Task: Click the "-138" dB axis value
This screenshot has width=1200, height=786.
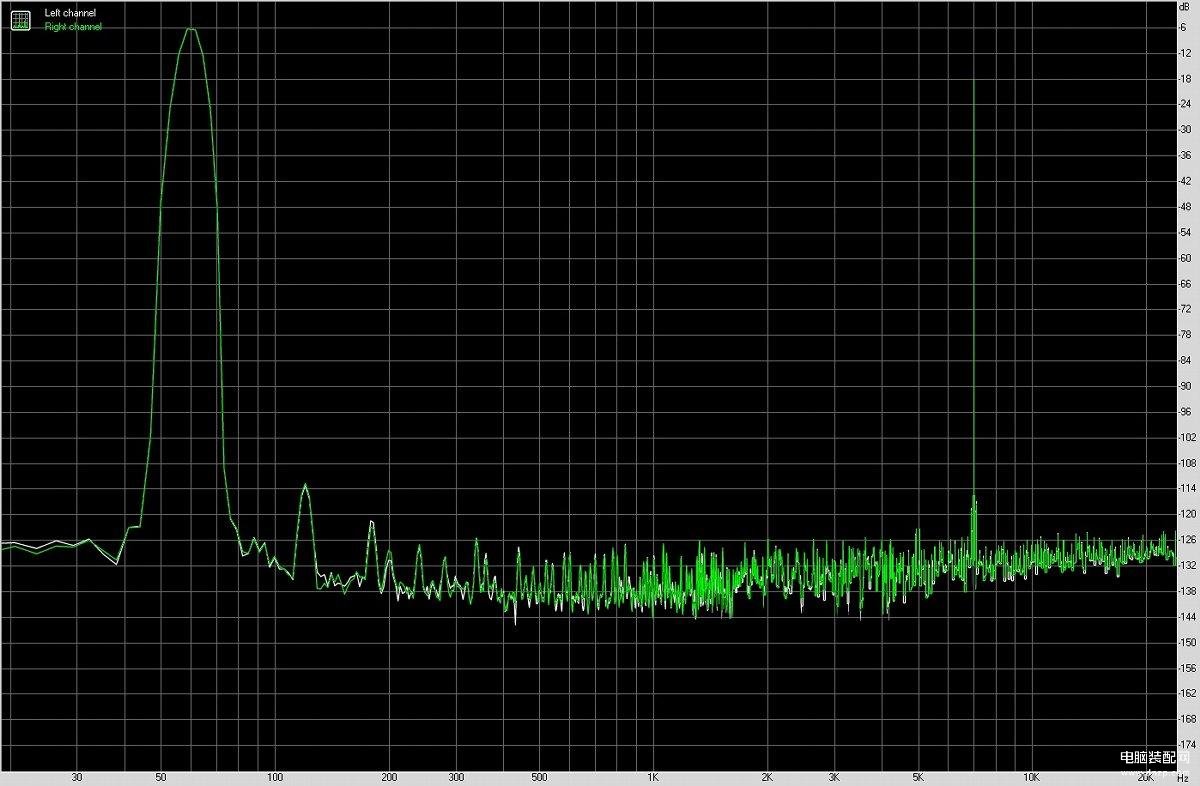Action: tap(1187, 591)
